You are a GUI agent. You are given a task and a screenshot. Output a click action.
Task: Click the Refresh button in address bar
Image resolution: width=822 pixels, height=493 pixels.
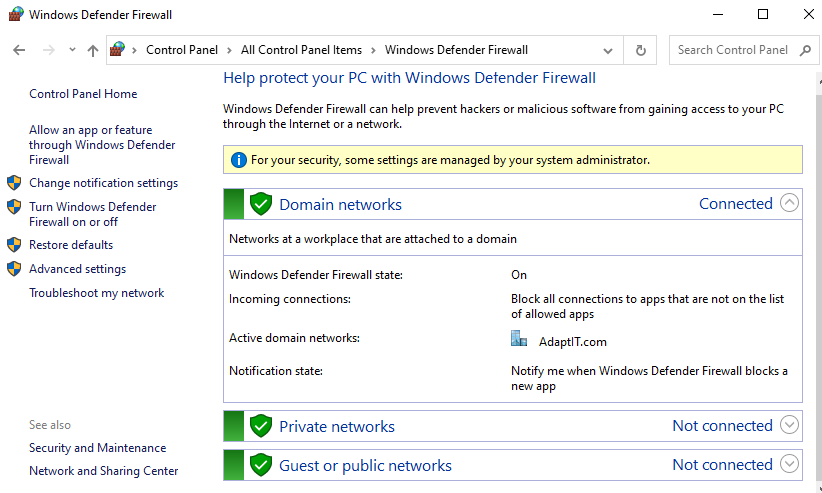pyautogui.click(x=640, y=50)
